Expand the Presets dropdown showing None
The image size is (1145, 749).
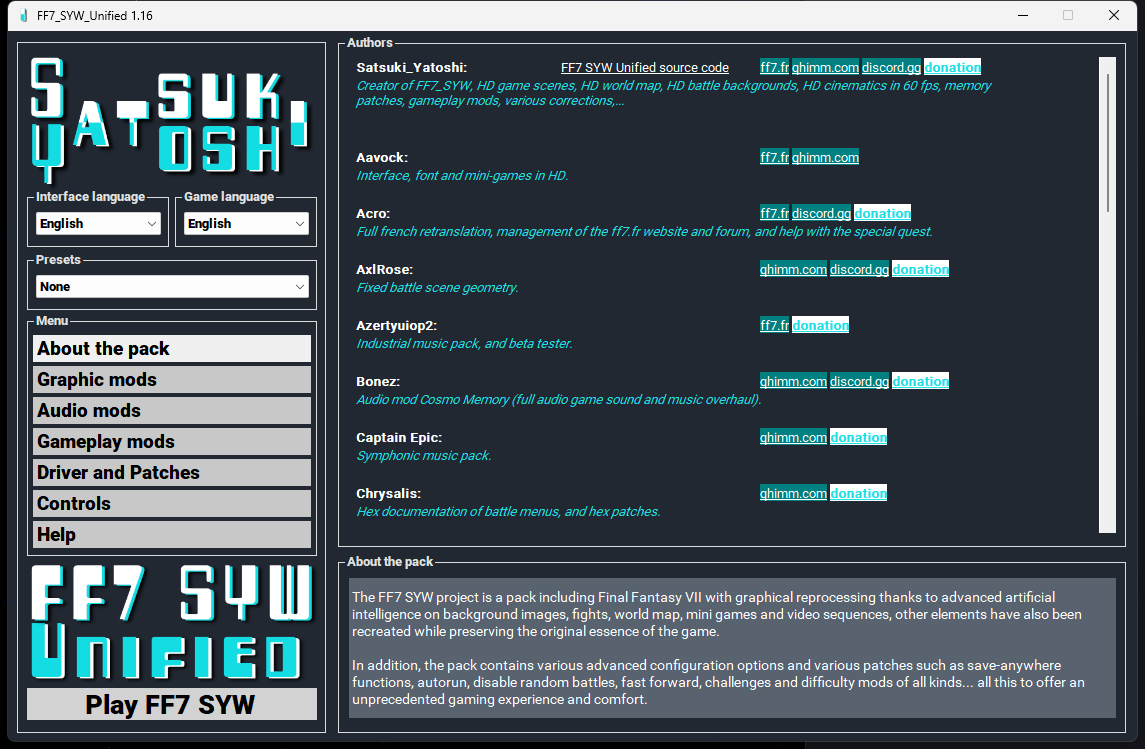click(172, 286)
